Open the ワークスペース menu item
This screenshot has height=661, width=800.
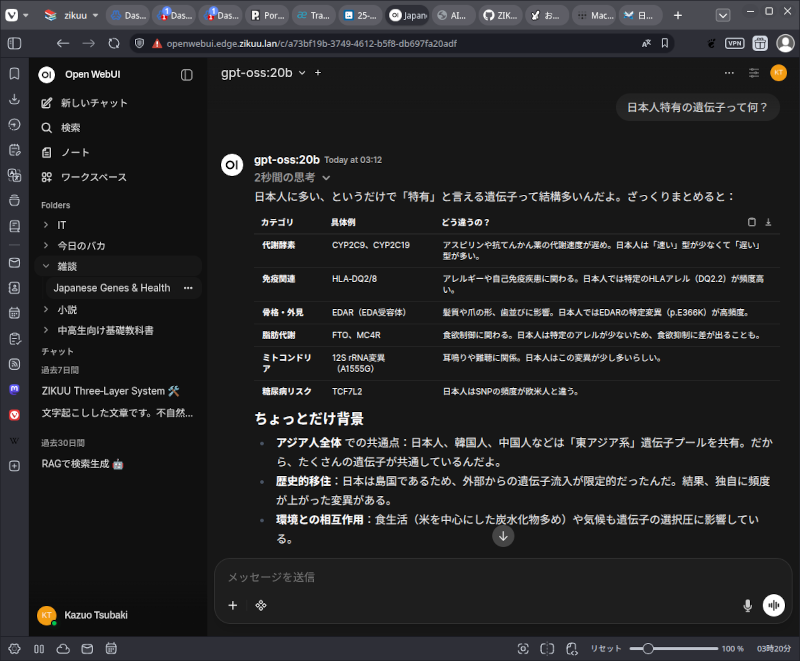(x=93, y=177)
